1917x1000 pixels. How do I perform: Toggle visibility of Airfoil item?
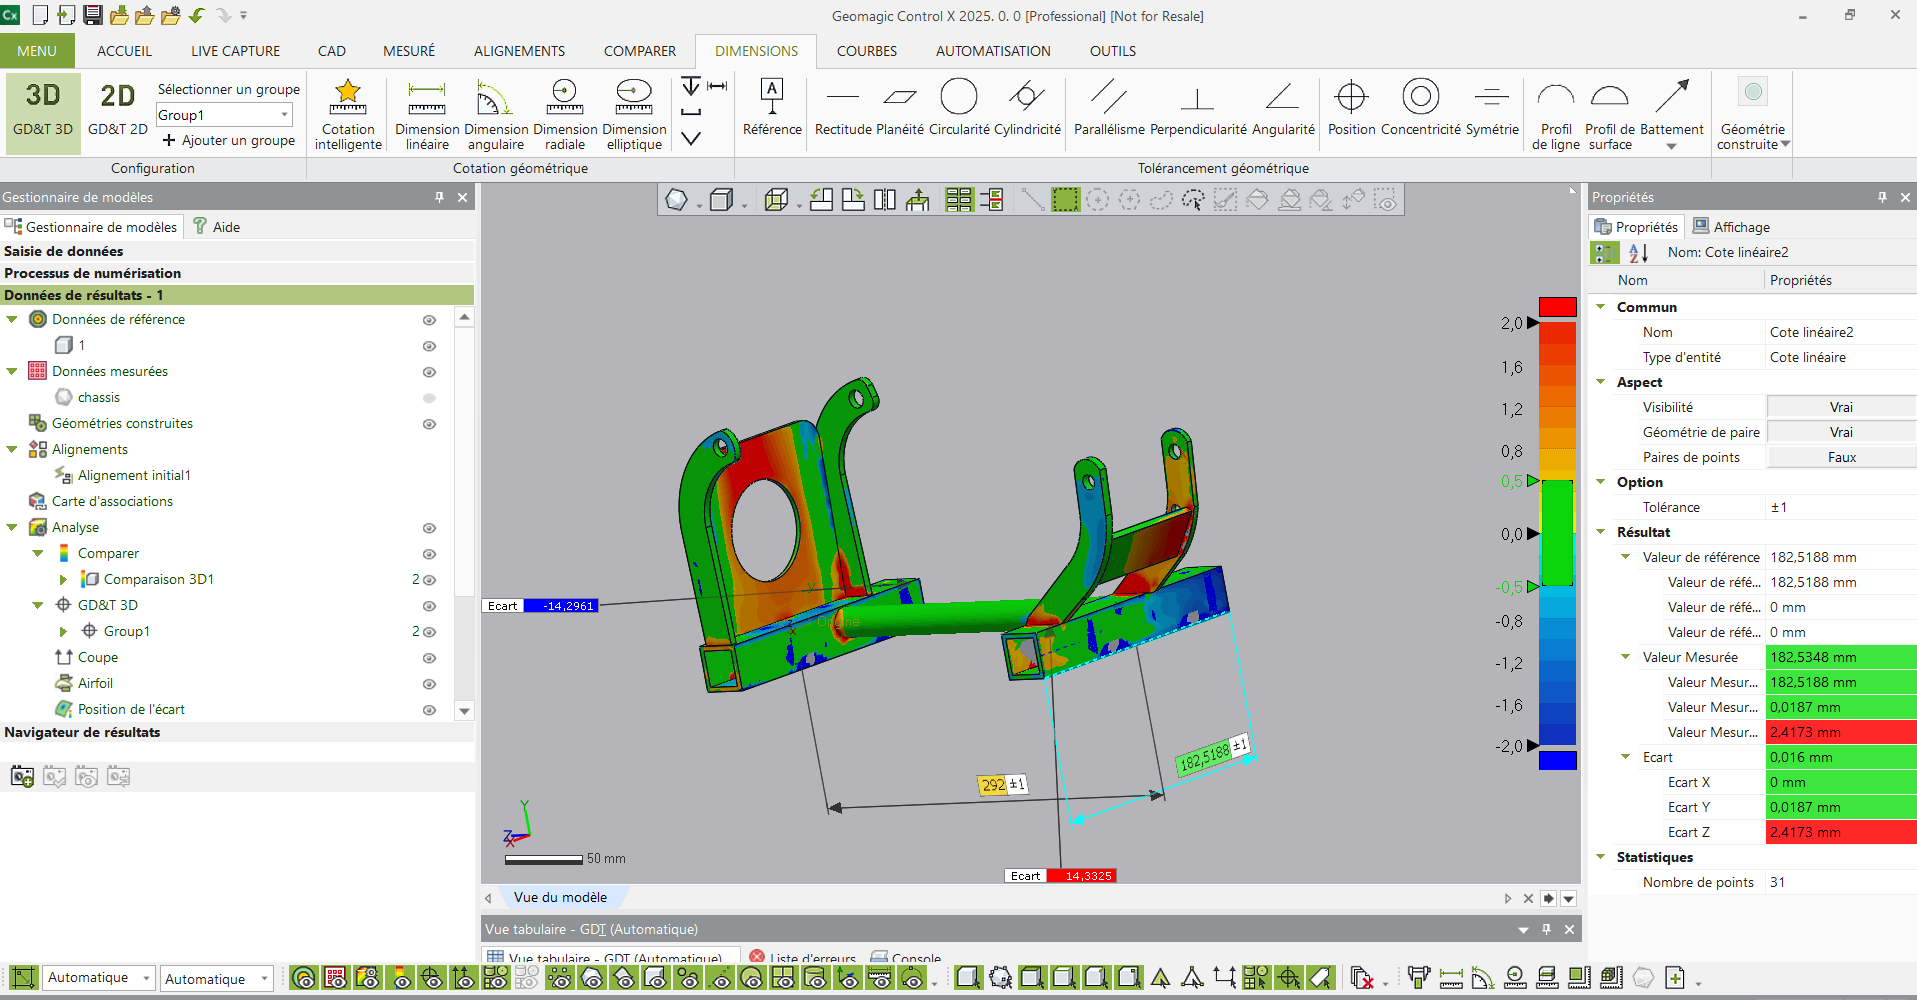[x=429, y=684]
